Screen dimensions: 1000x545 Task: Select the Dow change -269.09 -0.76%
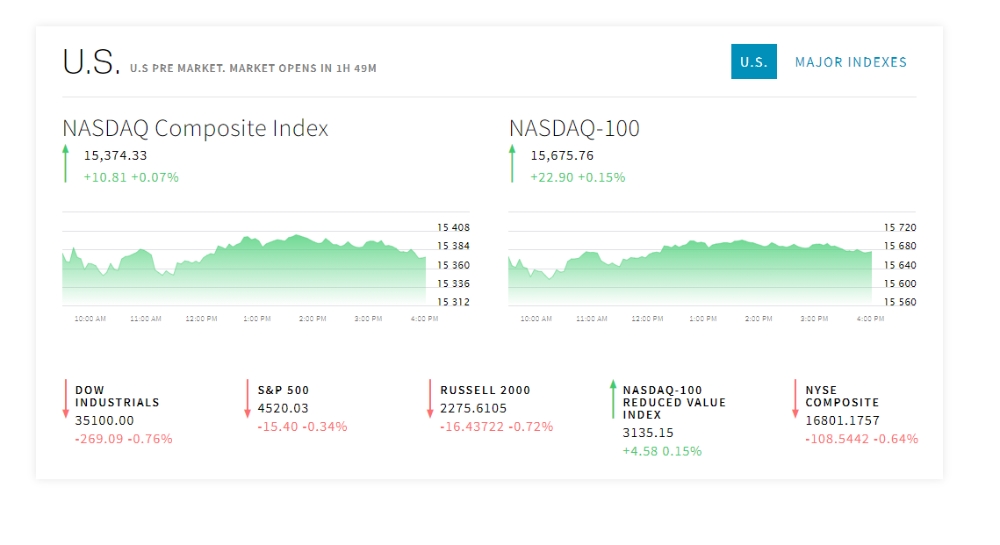(x=124, y=439)
